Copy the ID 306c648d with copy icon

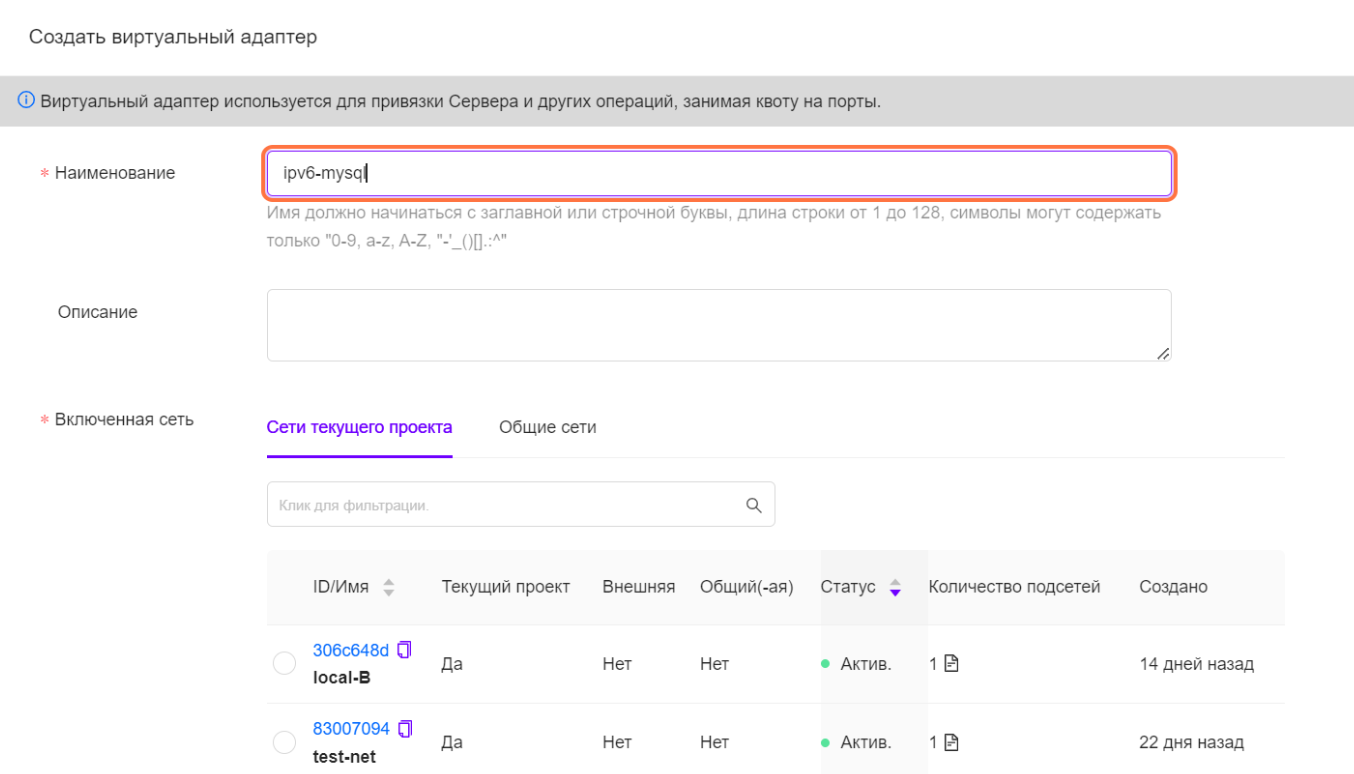pyautogui.click(x=405, y=650)
